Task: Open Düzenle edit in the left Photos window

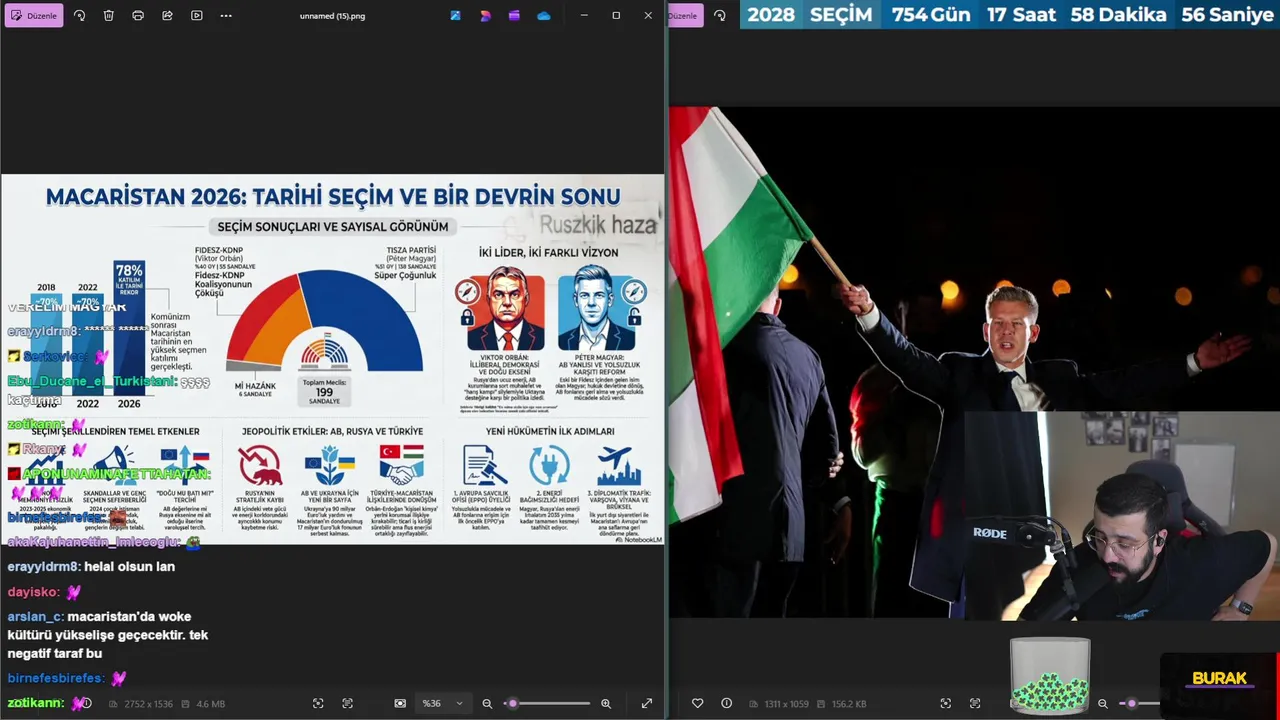Action: 34,15
